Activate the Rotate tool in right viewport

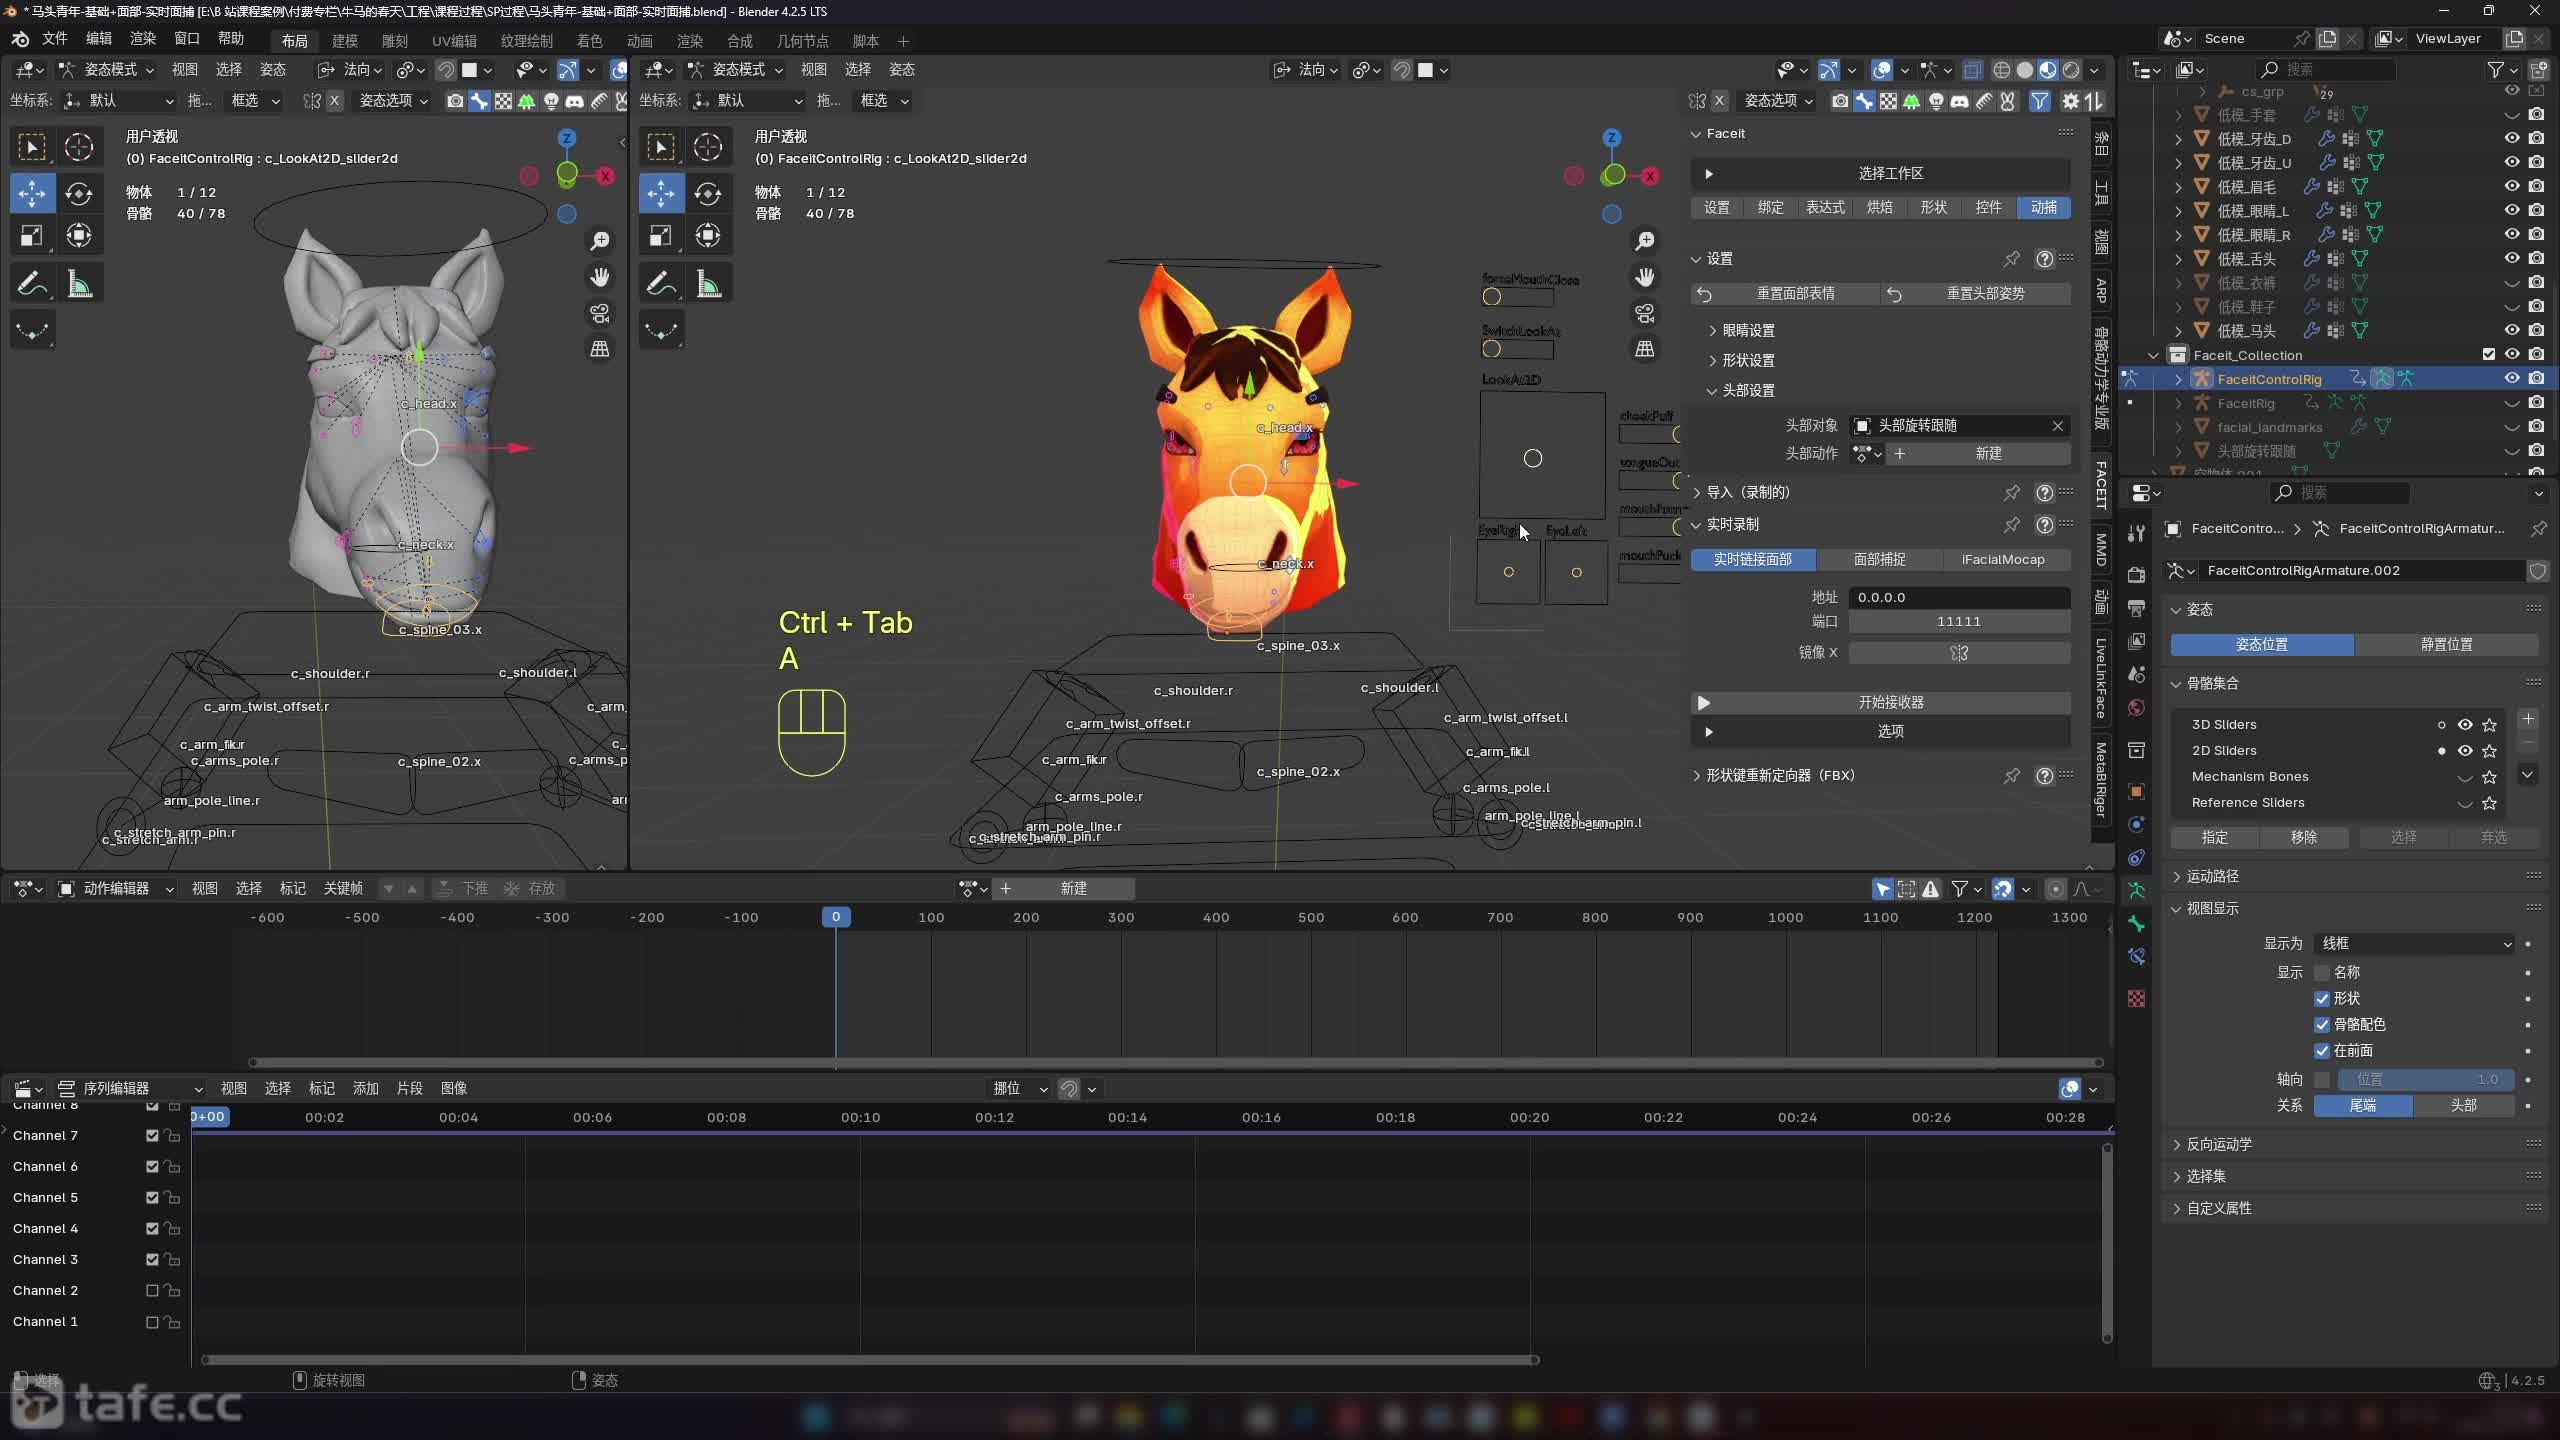pos(708,193)
